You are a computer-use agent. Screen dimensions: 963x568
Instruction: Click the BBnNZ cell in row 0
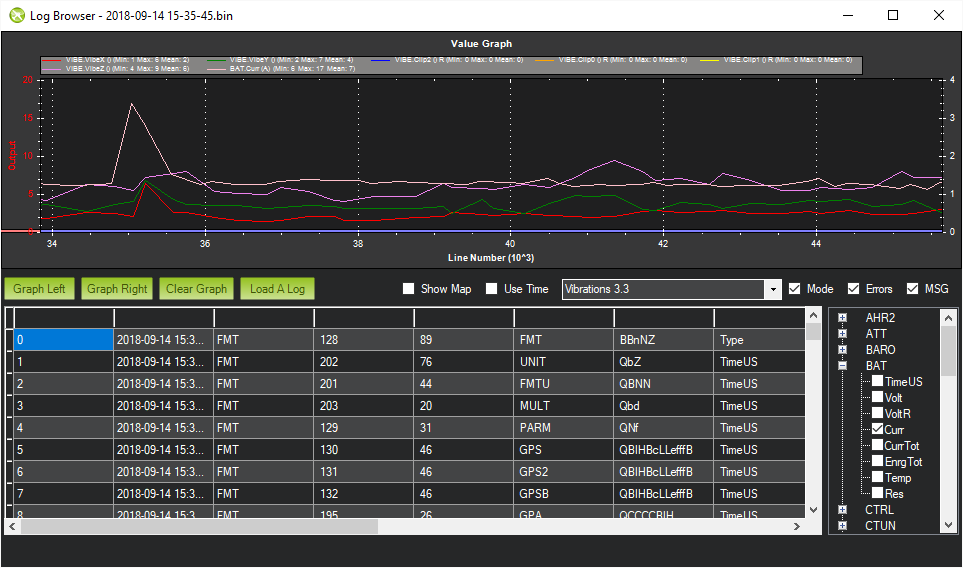pos(664,340)
